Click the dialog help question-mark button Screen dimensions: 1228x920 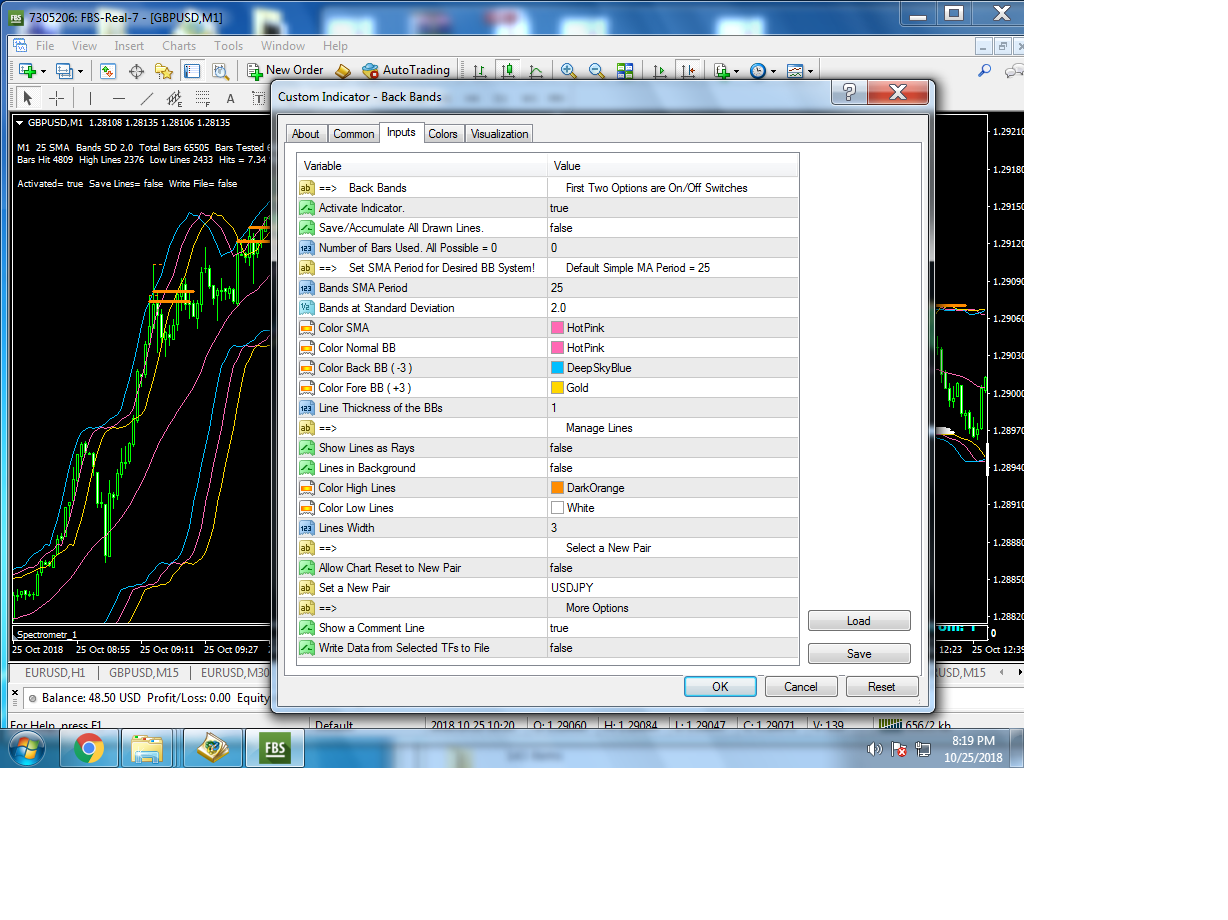coord(849,93)
